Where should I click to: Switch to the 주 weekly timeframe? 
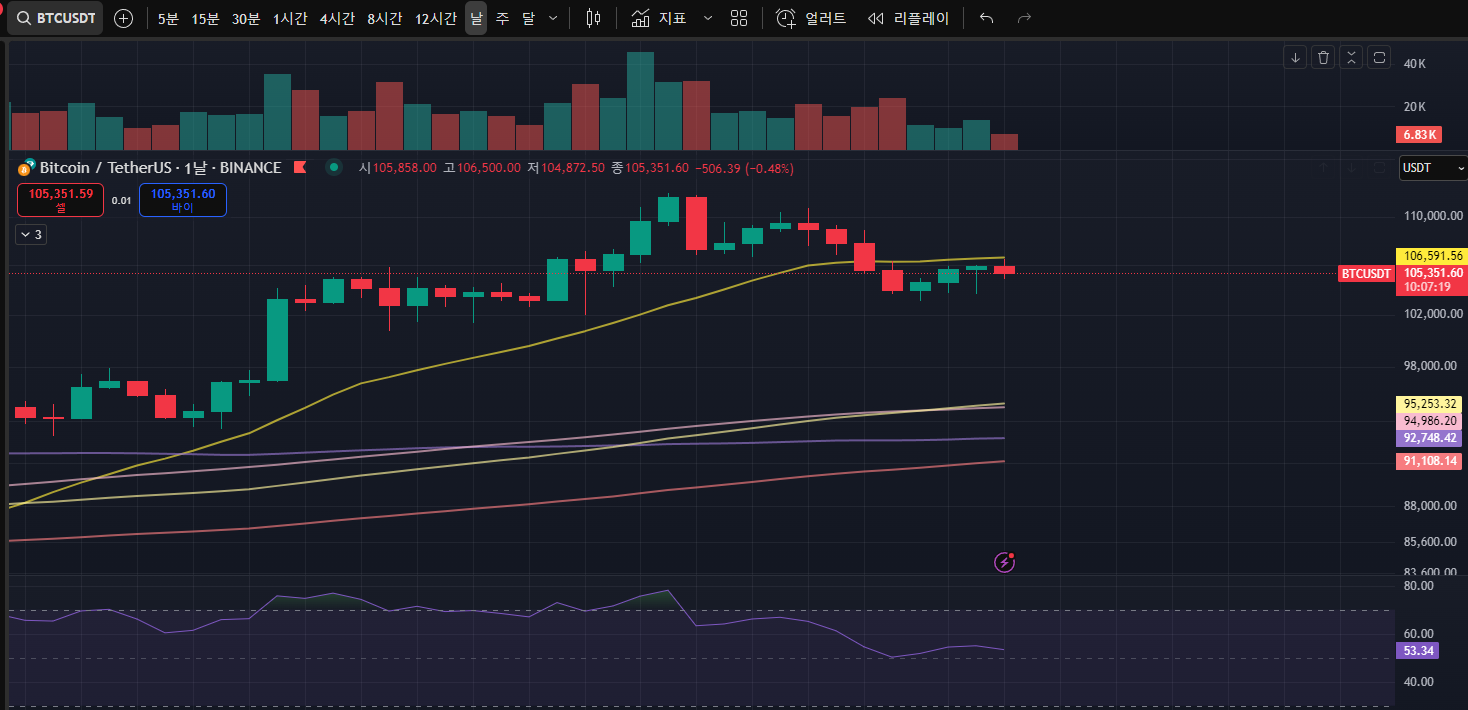502,18
